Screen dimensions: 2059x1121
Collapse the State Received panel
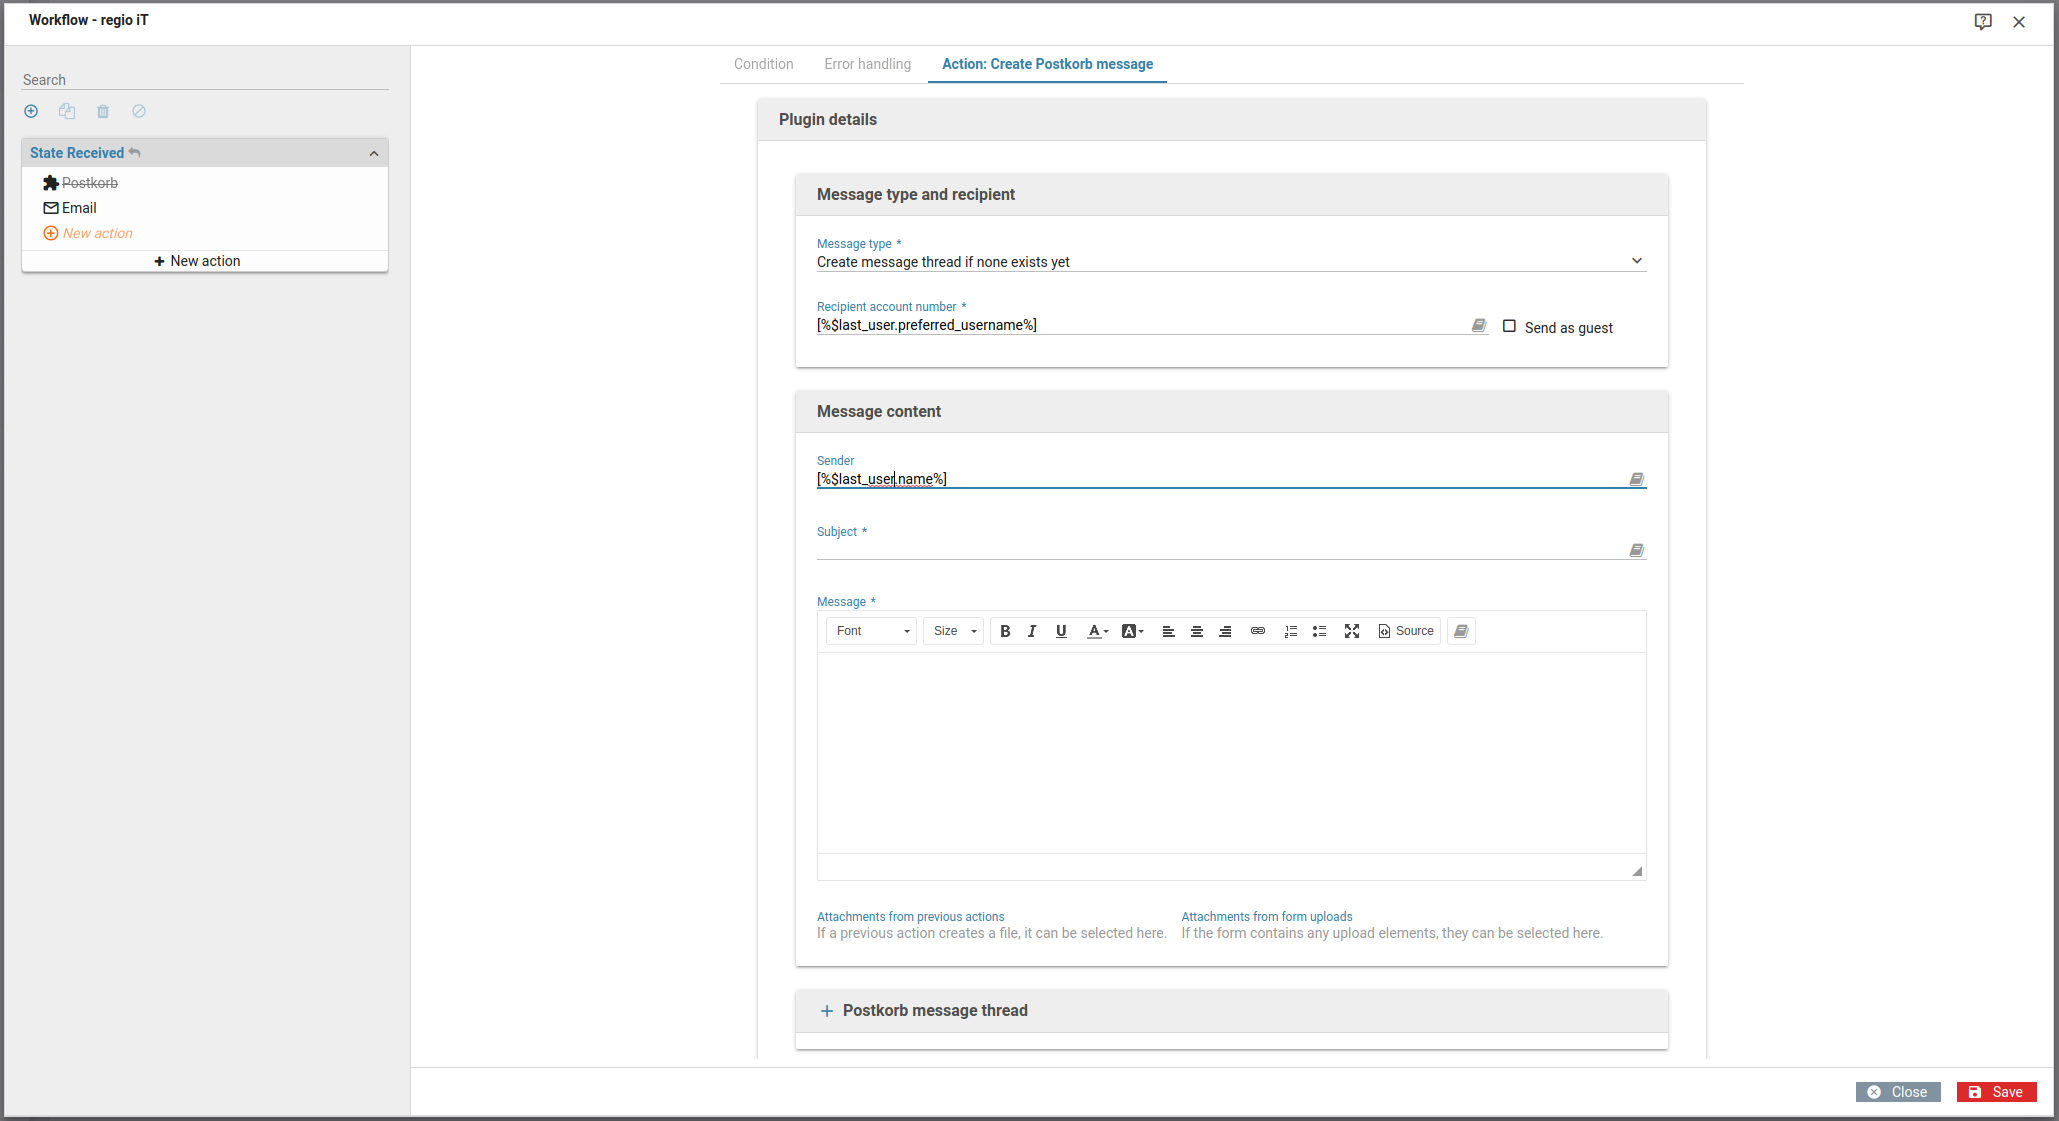pyautogui.click(x=374, y=153)
